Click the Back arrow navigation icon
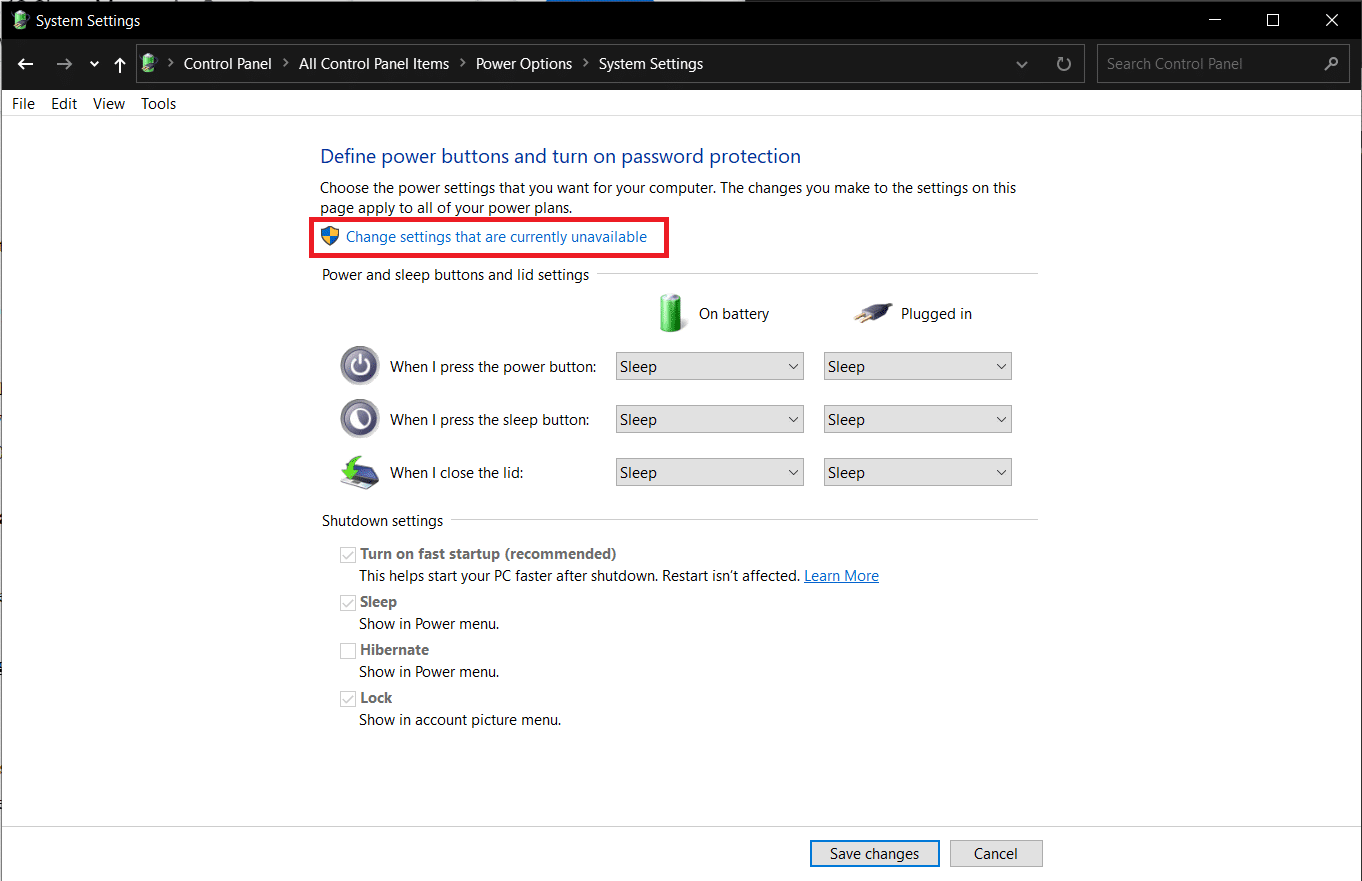 point(26,64)
